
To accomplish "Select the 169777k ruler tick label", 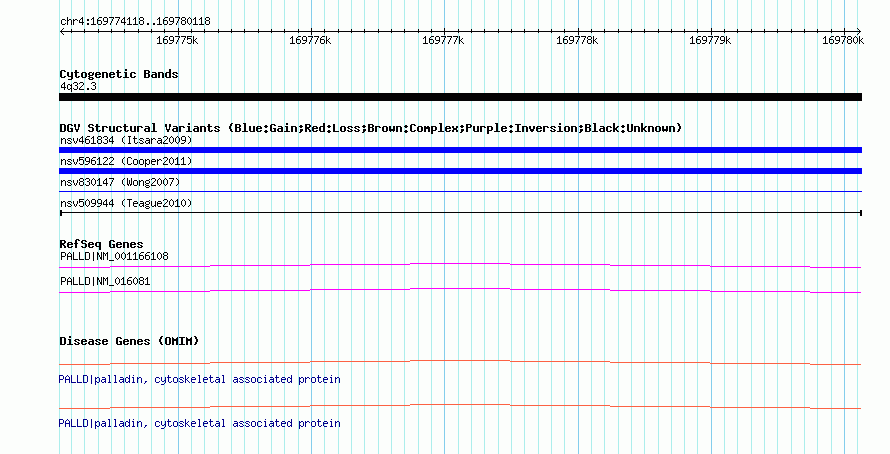I will pyautogui.click(x=443, y=40).
